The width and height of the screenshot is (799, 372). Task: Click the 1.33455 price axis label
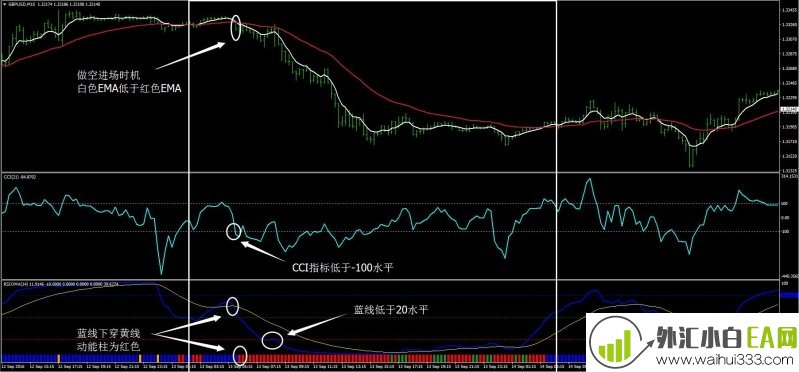789,10
